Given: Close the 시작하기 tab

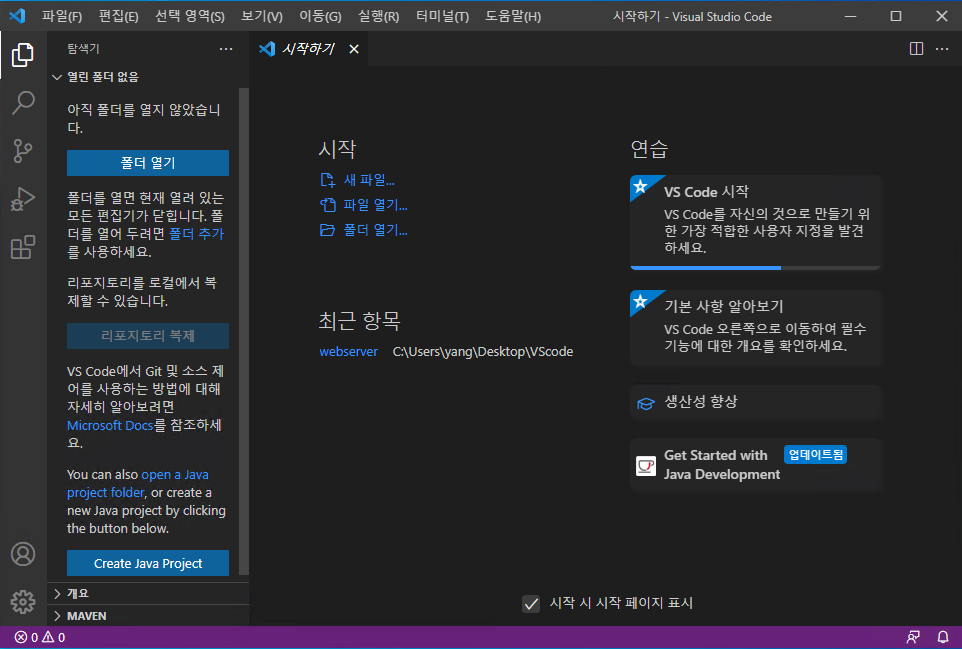Looking at the screenshot, I should pos(354,49).
